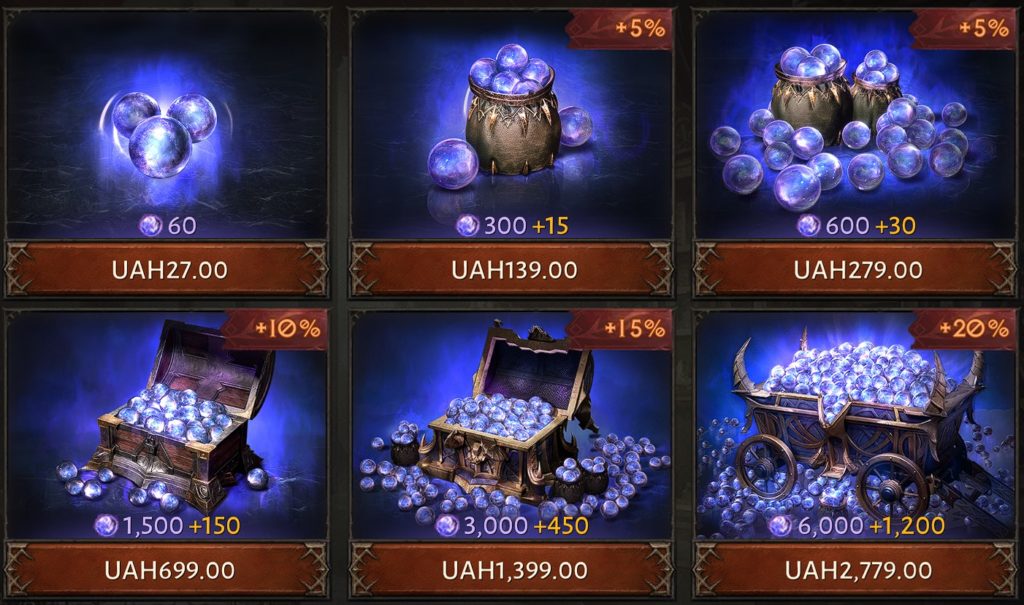Open the single sack of orbs bundle
The image size is (1024, 605).
pyautogui.click(x=511, y=116)
